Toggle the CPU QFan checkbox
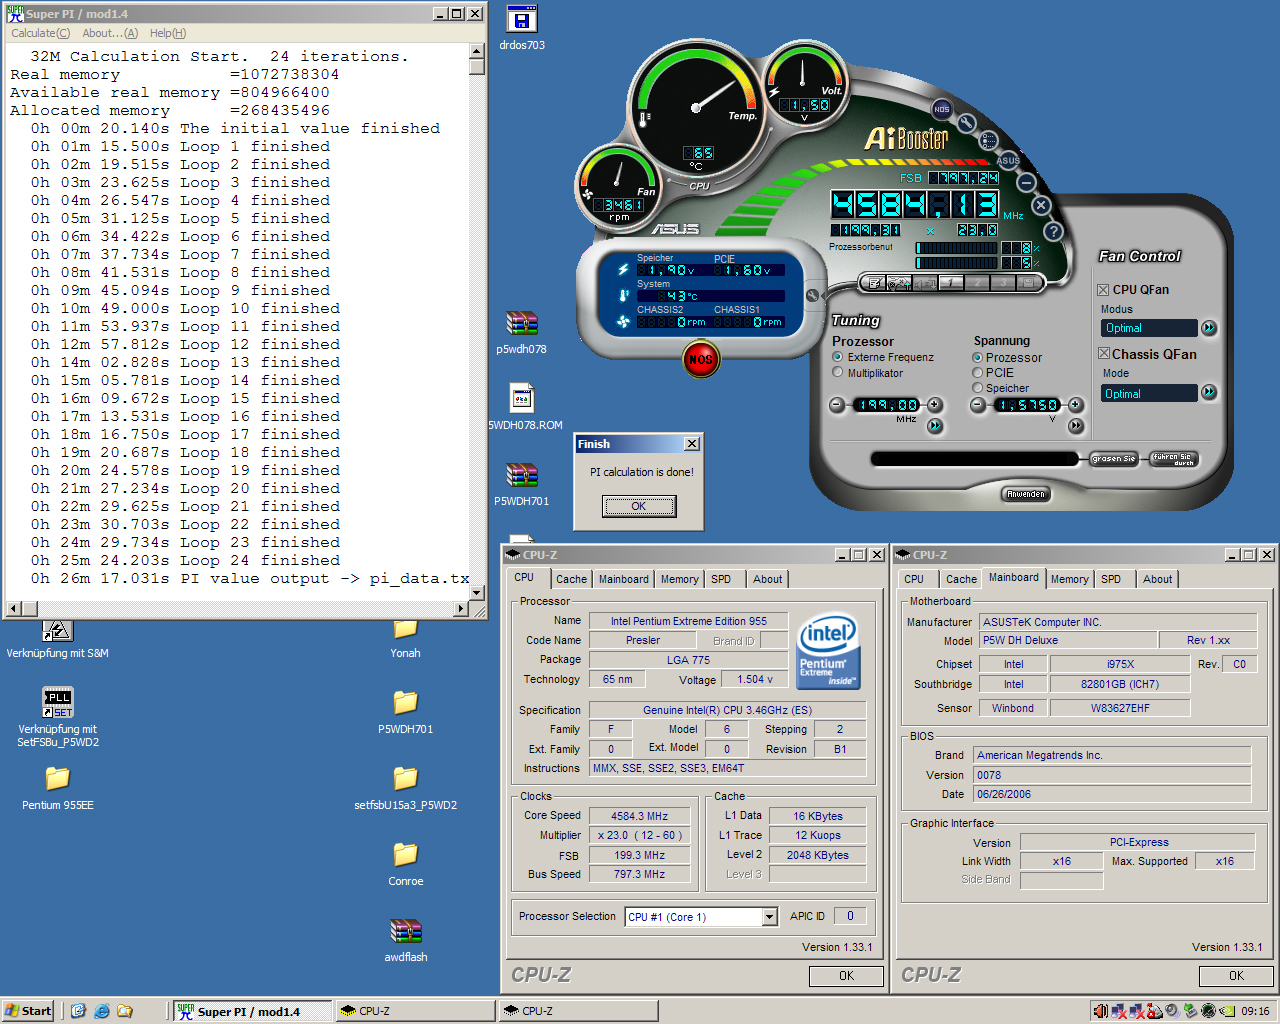 click(1104, 289)
